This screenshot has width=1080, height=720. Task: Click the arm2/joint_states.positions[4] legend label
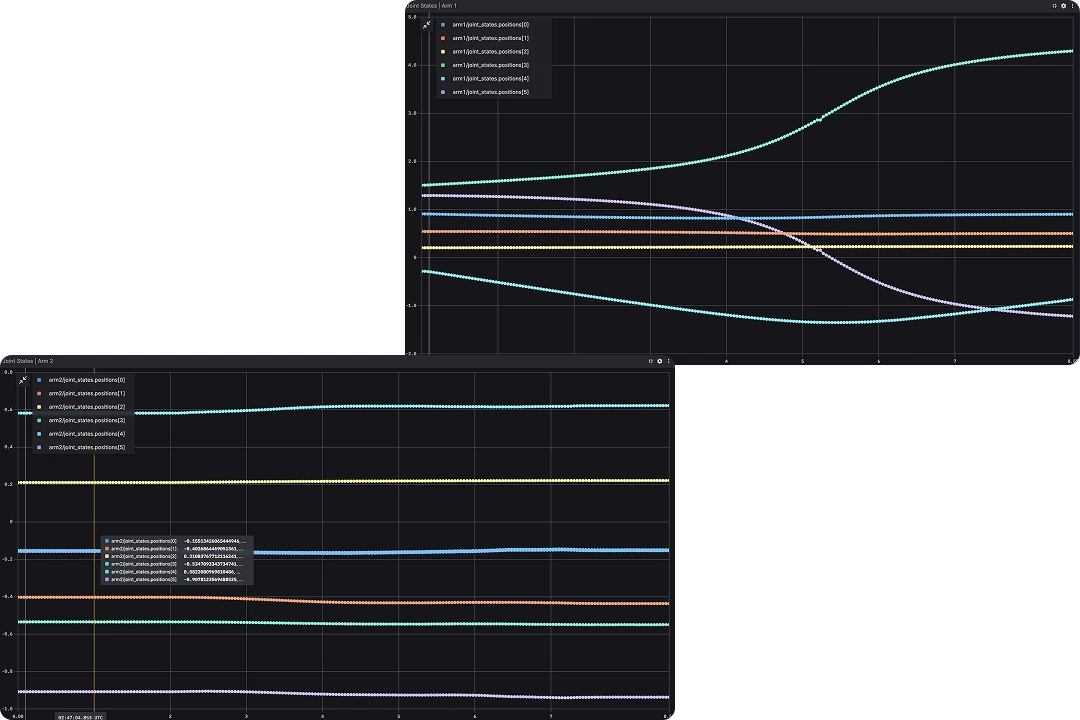(87, 434)
